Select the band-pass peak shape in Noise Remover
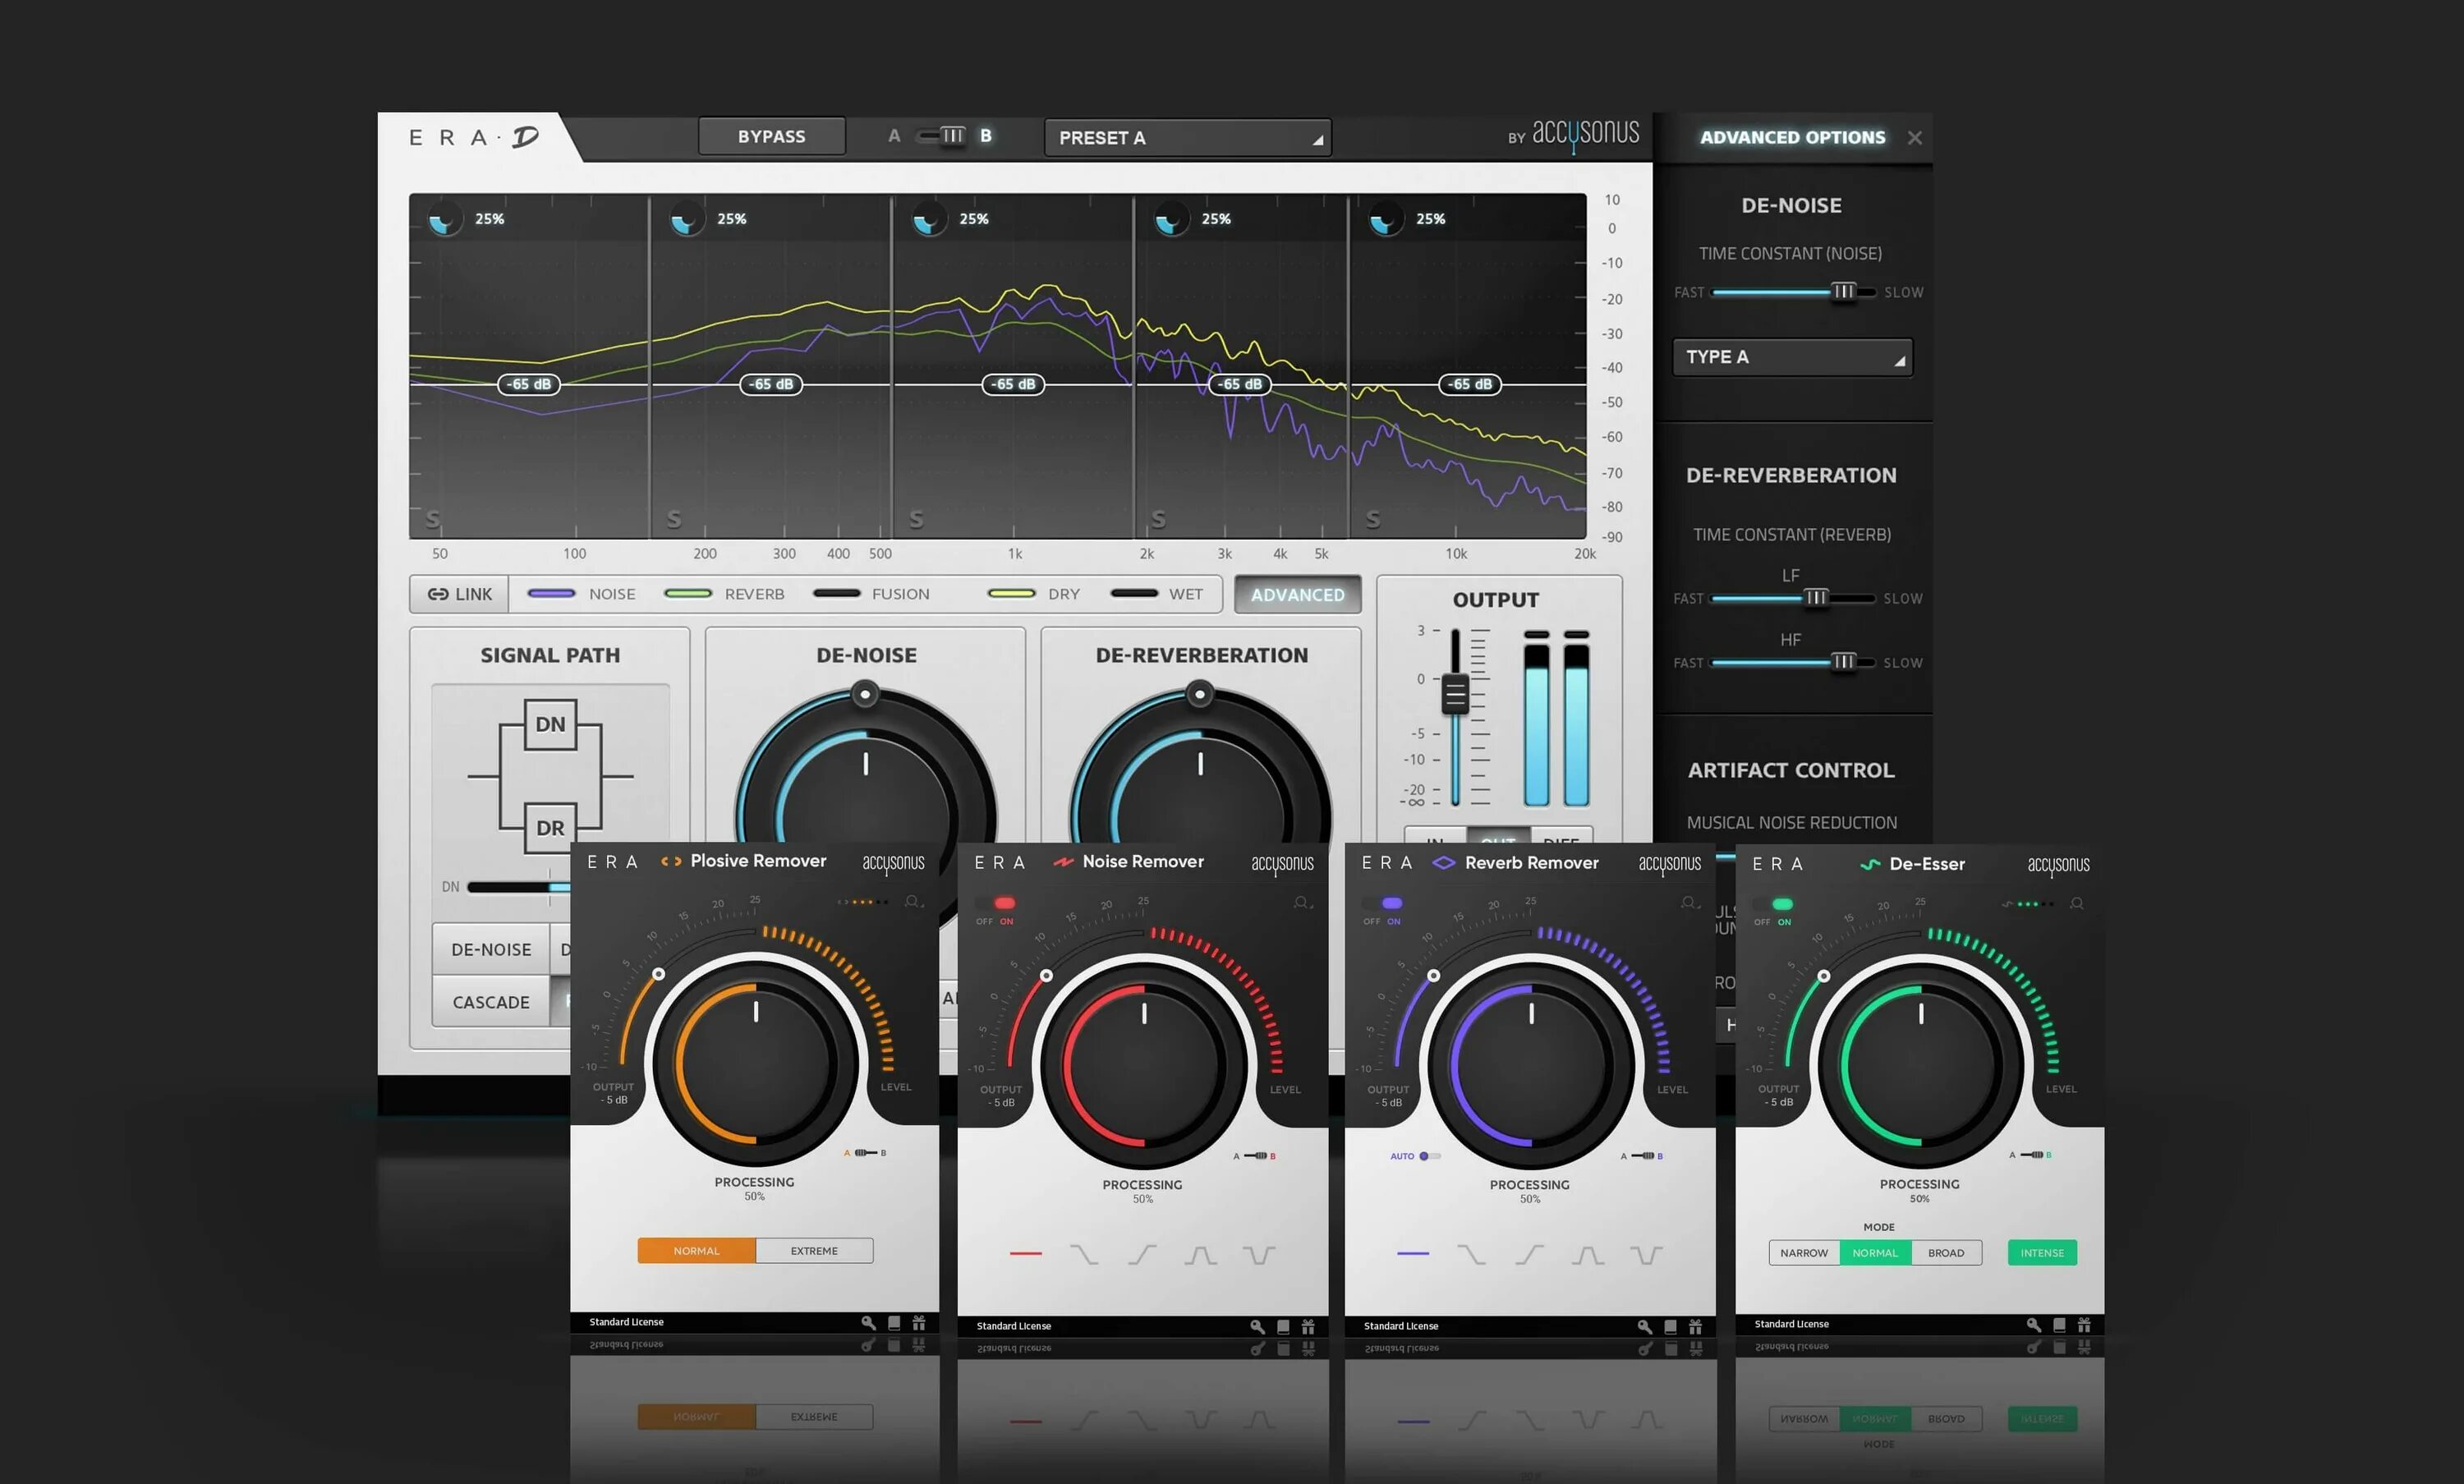The height and width of the screenshot is (1484, 2464). [1200, 1254]
